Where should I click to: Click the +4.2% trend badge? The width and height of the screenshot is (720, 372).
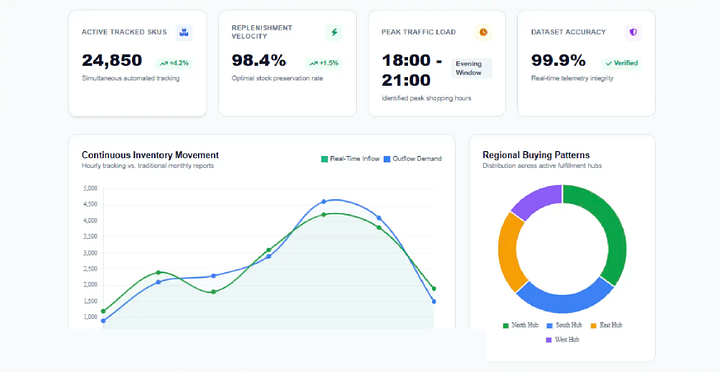pos(174,63)
